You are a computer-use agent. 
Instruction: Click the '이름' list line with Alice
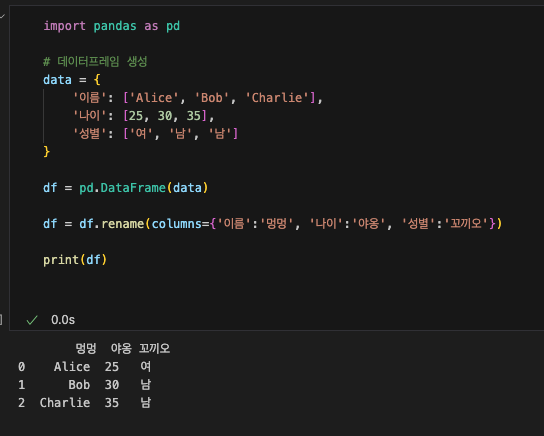[x=198, y=98]
